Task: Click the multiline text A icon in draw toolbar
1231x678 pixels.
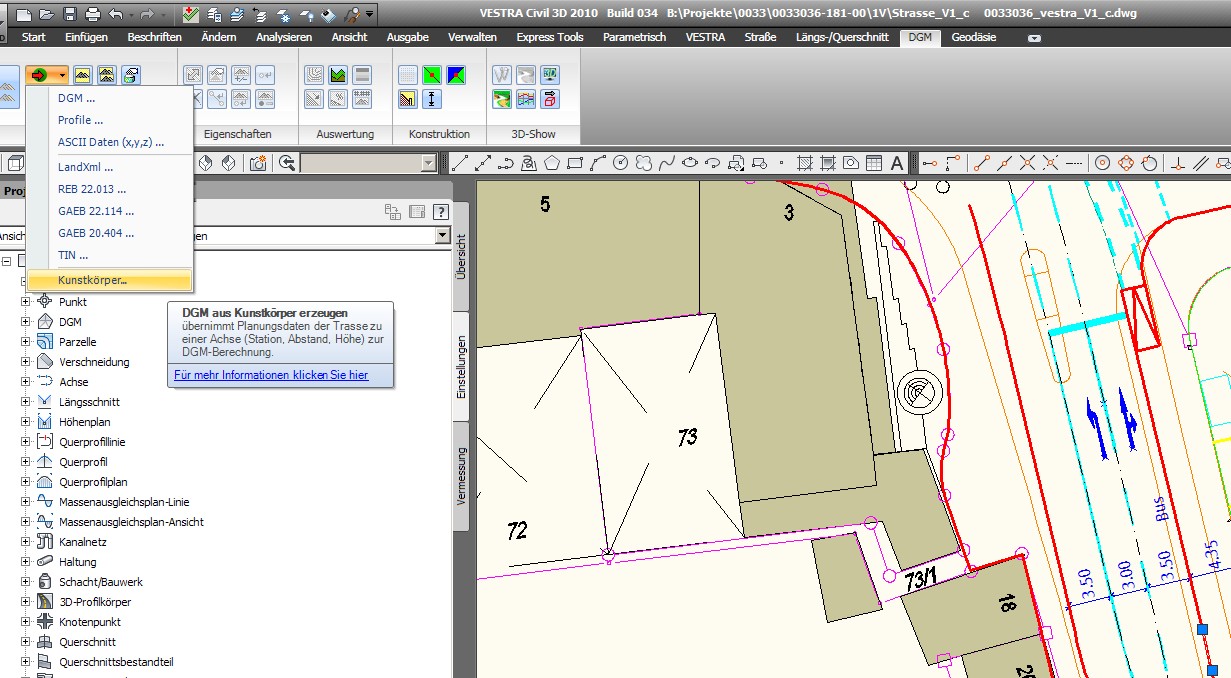Action: click(897, 163)
